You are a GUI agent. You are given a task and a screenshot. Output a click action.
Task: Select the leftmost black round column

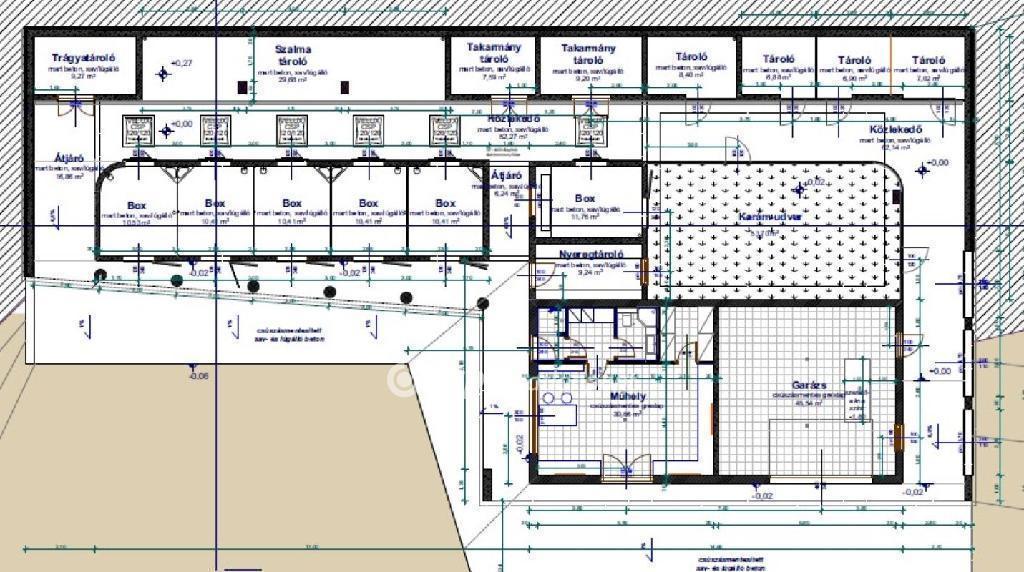coord(100,274)
